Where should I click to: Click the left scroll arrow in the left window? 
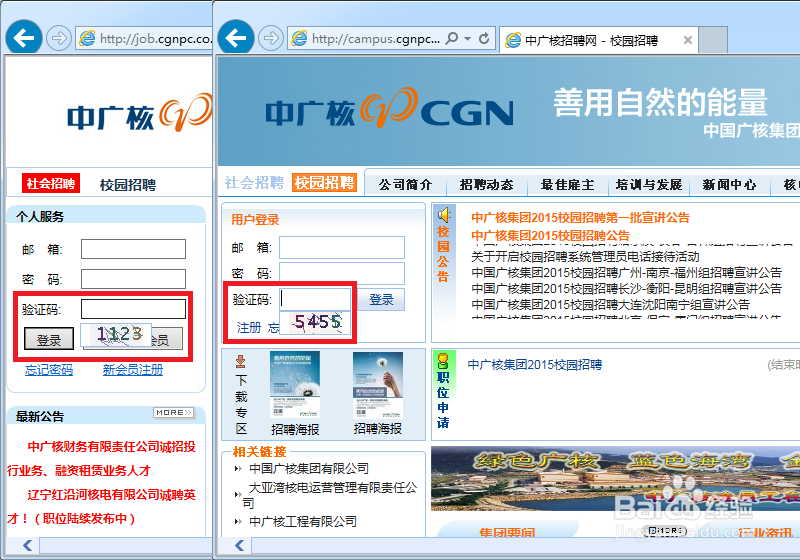pos(28,545)
